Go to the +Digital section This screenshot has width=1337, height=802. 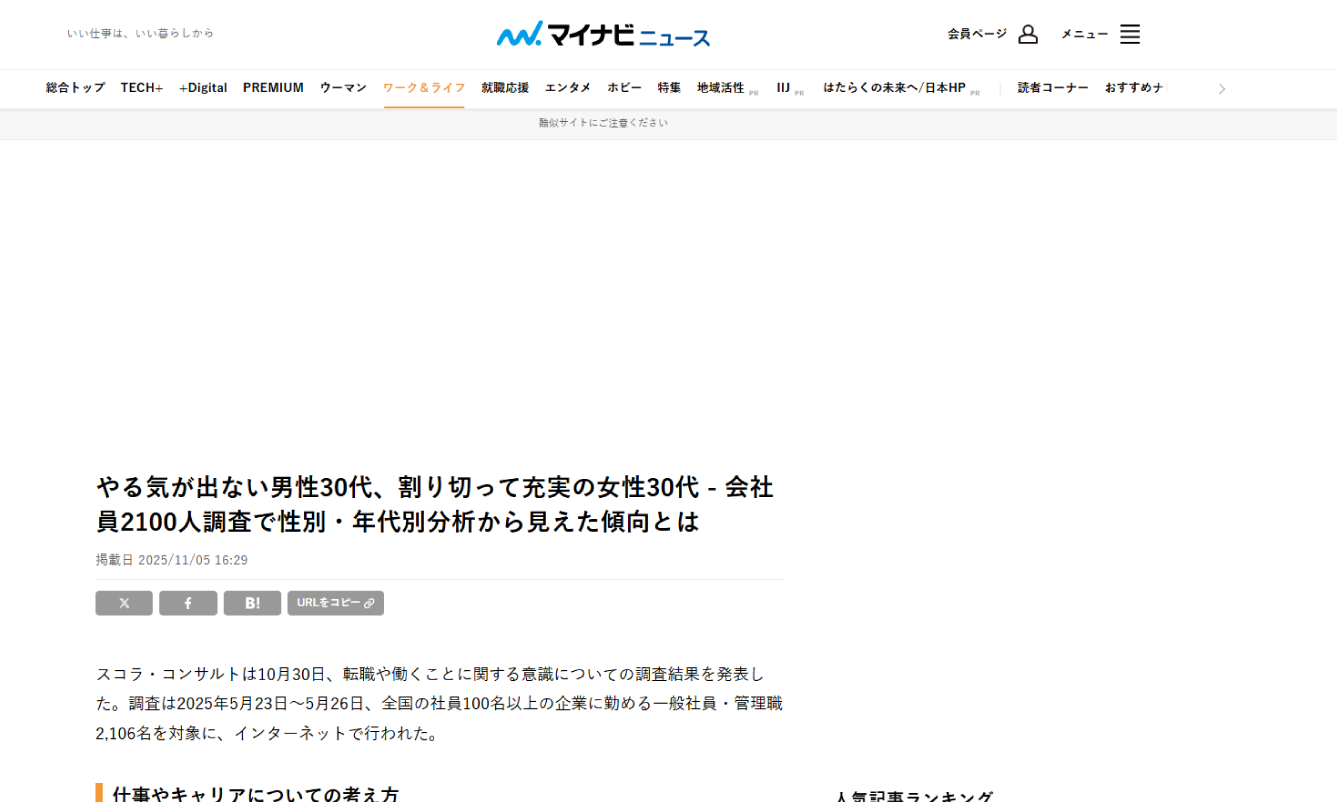(x=203, y=88)
